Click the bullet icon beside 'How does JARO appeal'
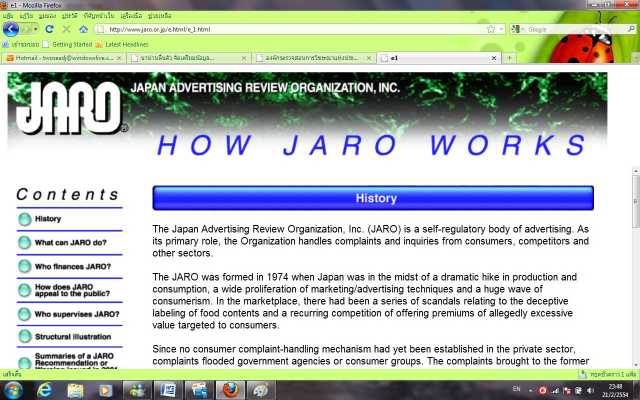The width and height of the screenshot is (640, 400). (x=24, y=290)
